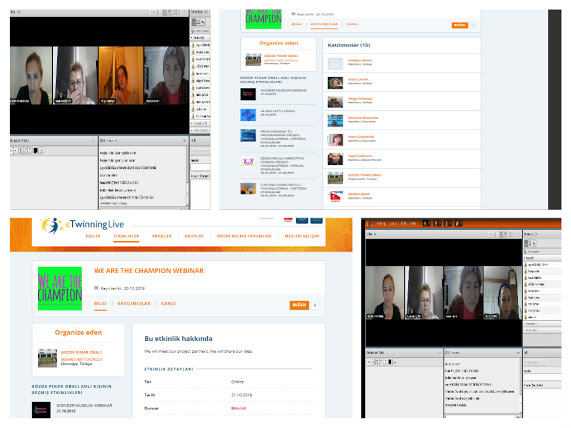The height and width of the screenshot is (428, 571).
Task: Toggle the green speaker icon in orange toolbar
Action: tap(425, 223)
